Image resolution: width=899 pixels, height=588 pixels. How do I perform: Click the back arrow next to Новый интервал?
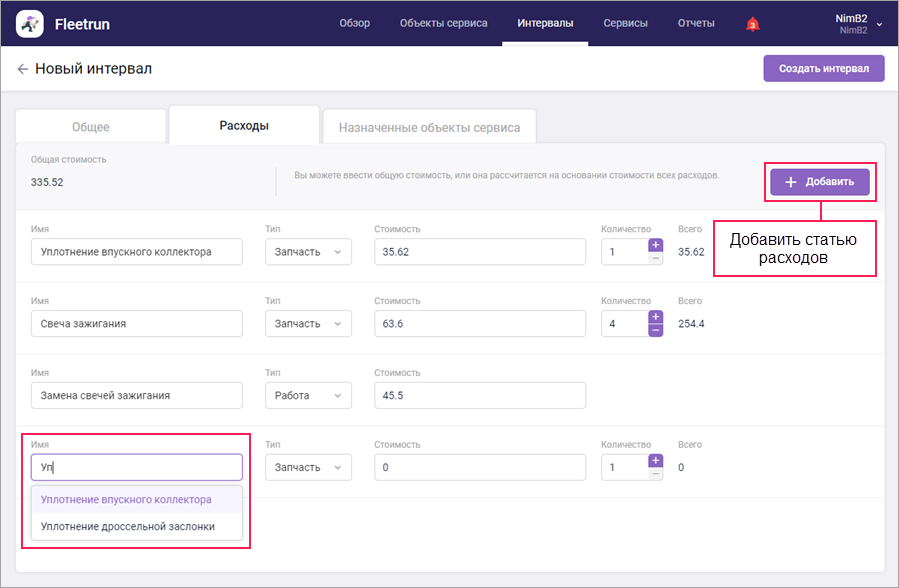[x=22, y=69]
